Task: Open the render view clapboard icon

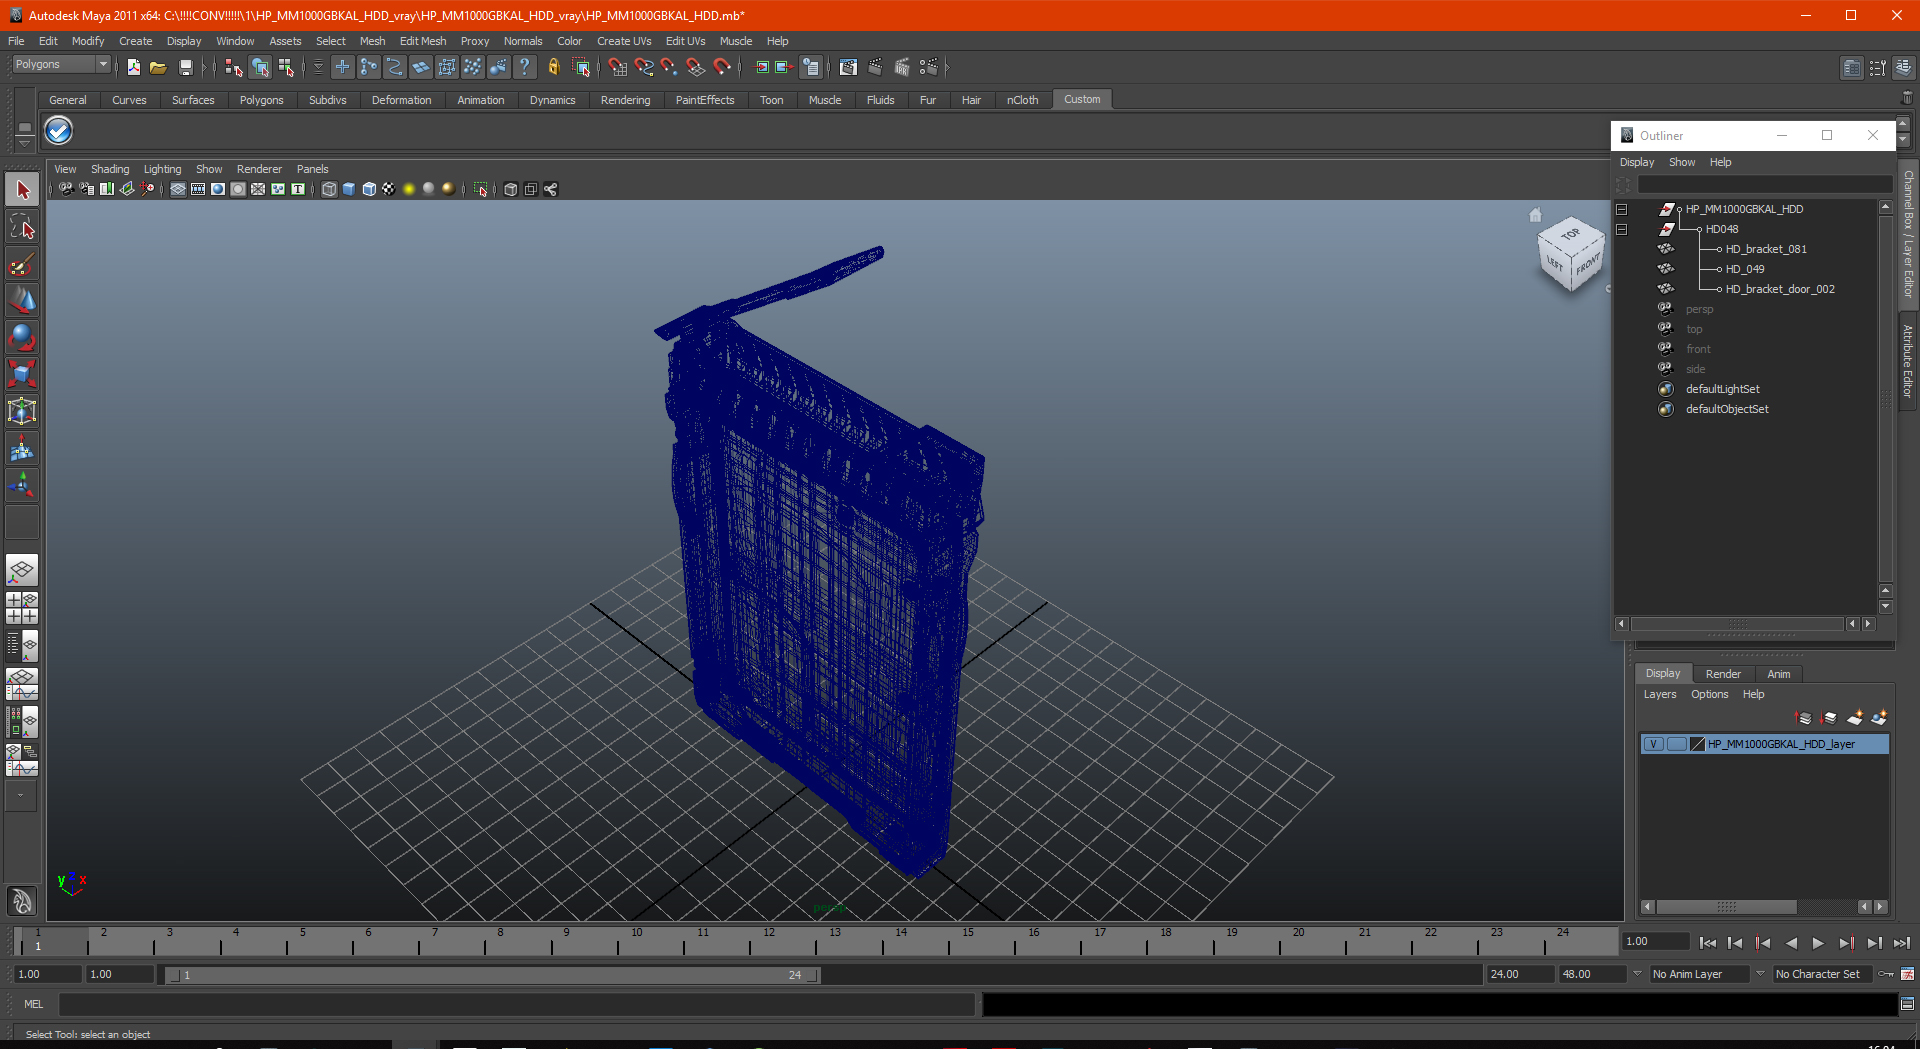Action: pos(848,67)
